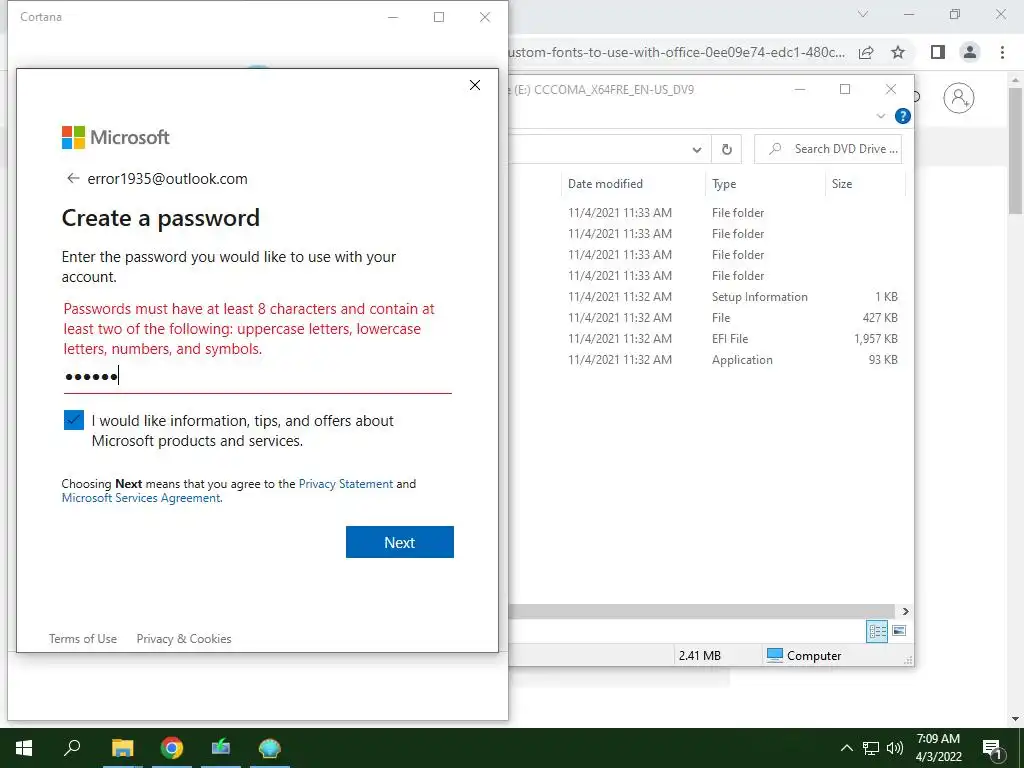Image resolution: width=1024 pixels, height=768 pixels.
Task: Open the Windows Start menu
Action: [x=24, y=748]
